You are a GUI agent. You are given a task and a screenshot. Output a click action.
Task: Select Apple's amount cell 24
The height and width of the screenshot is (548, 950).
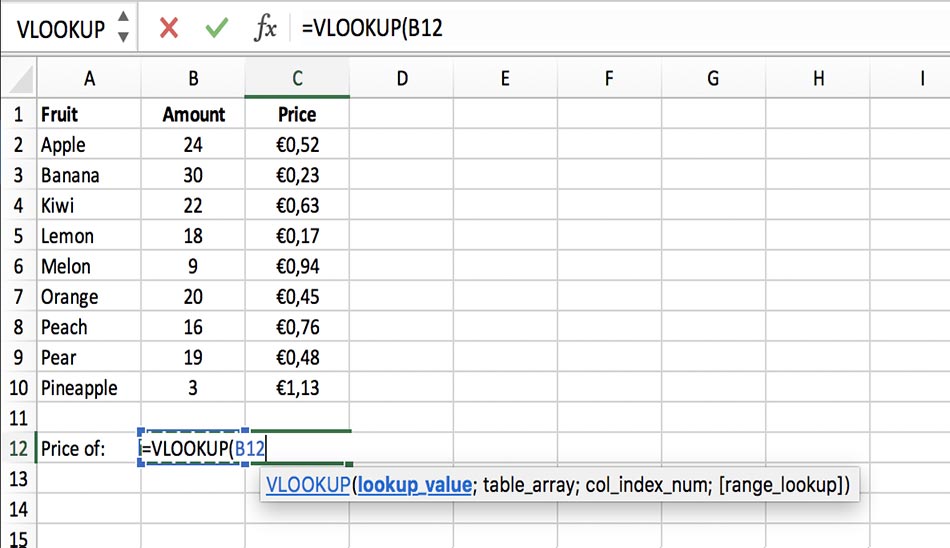[193, 144]
